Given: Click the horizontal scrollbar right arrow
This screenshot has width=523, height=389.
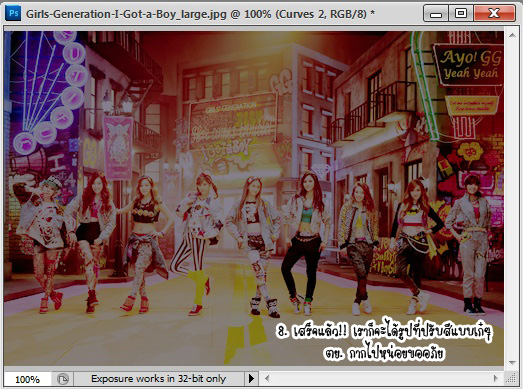Looking at the screenshot, I should point(496,378).
